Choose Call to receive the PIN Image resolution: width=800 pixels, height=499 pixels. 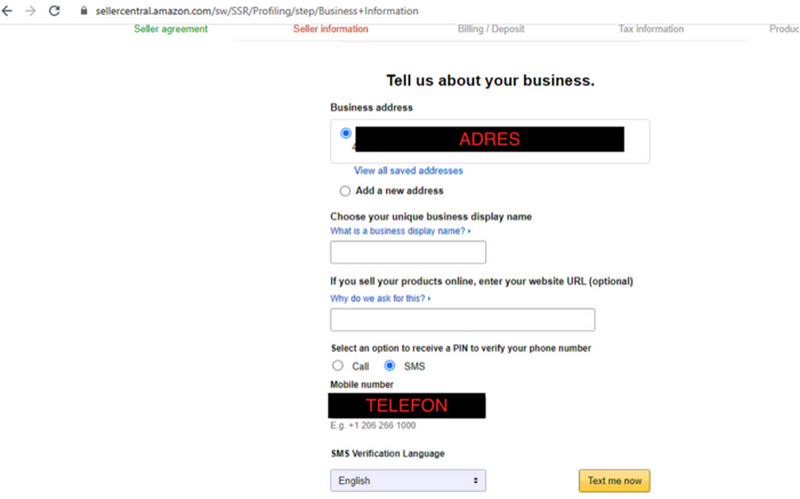(x=338, y=366)
